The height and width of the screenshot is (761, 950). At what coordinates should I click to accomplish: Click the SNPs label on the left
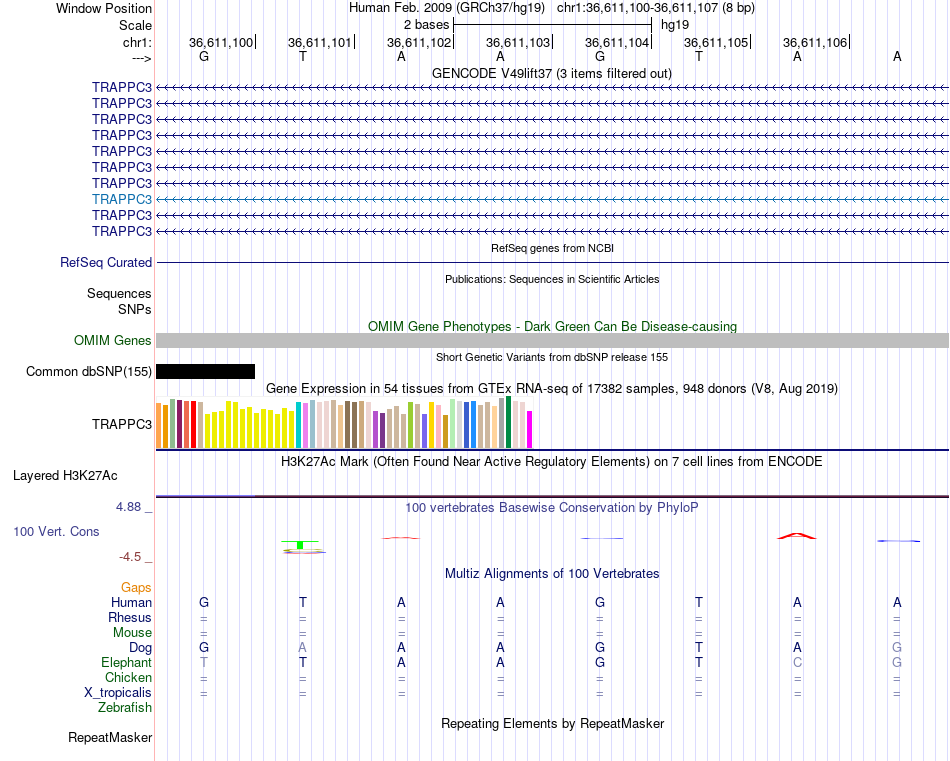click(x=135, y=309)
